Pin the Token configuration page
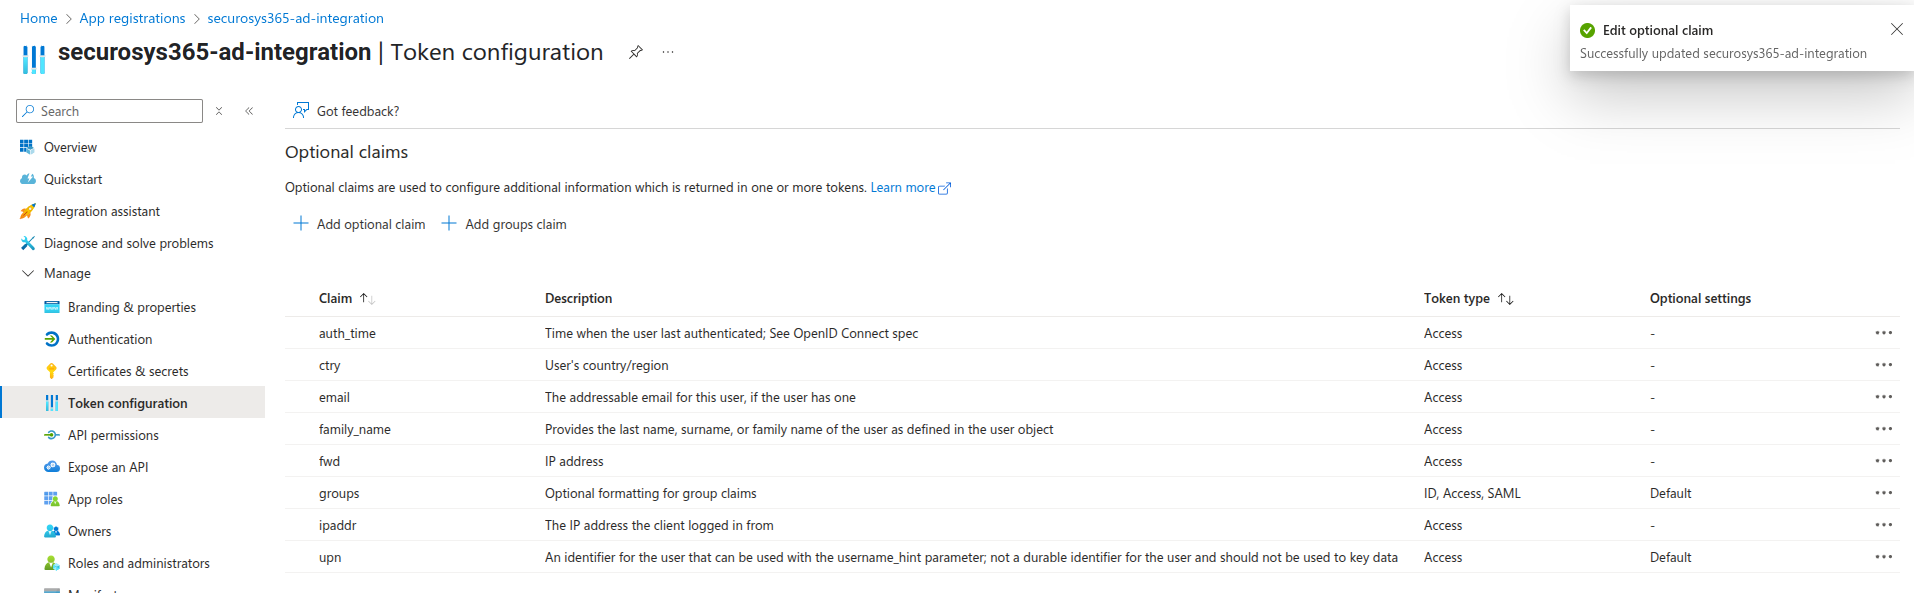This screenshot has height=593, width=1914. [635, 52]
